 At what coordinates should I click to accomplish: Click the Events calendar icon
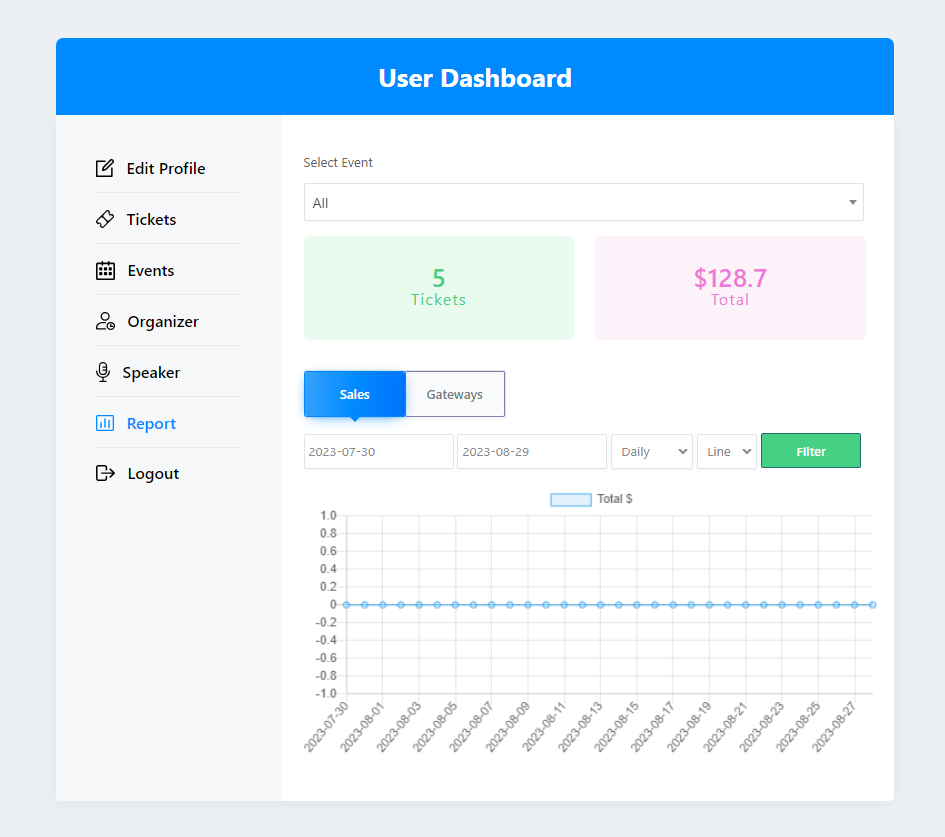pos(105,270)
